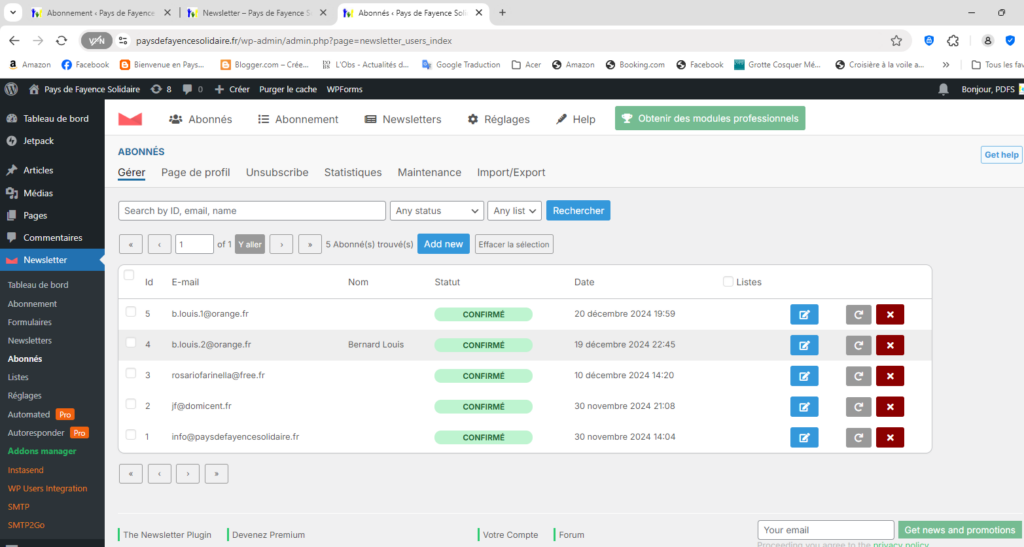Focus the Search by ID, email, name field
Screen dimensions: 1024x547
251,211
